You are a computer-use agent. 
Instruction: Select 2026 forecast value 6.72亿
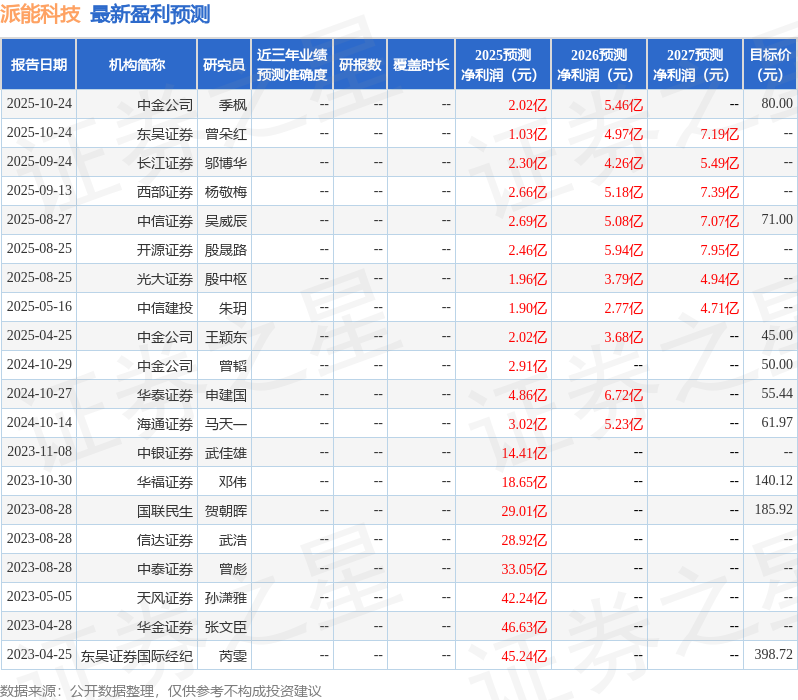(624, 395)
